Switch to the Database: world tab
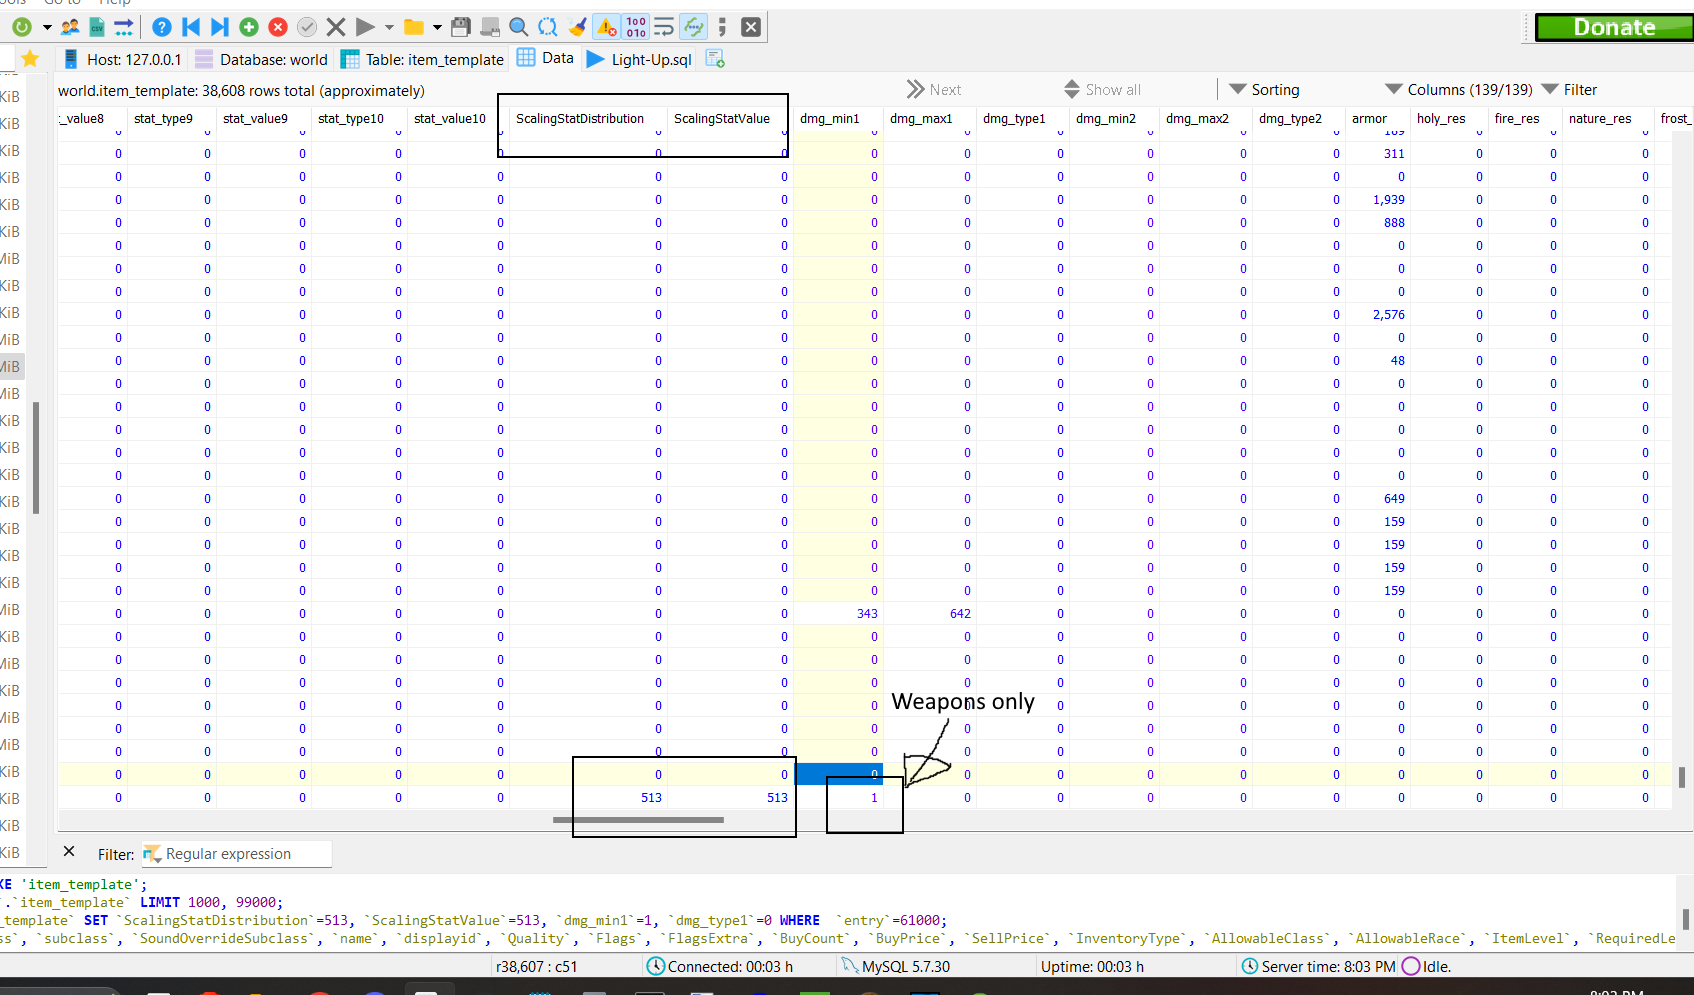The width and height of the screenshot is (1694, 995). pyautogui.click(x=261, y=59)
